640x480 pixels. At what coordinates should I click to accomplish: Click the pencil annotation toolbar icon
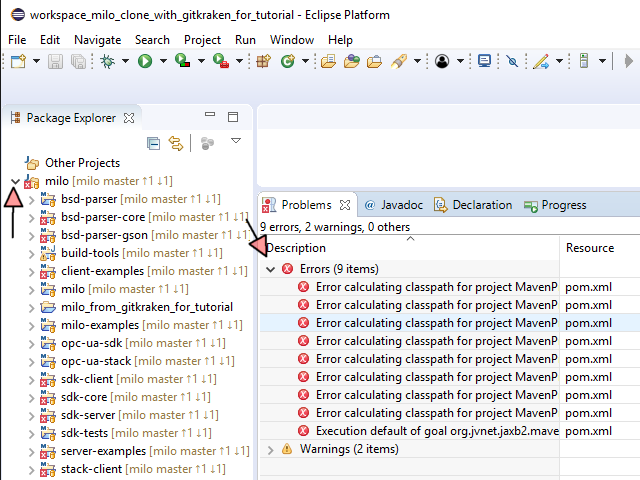[541, 62]
